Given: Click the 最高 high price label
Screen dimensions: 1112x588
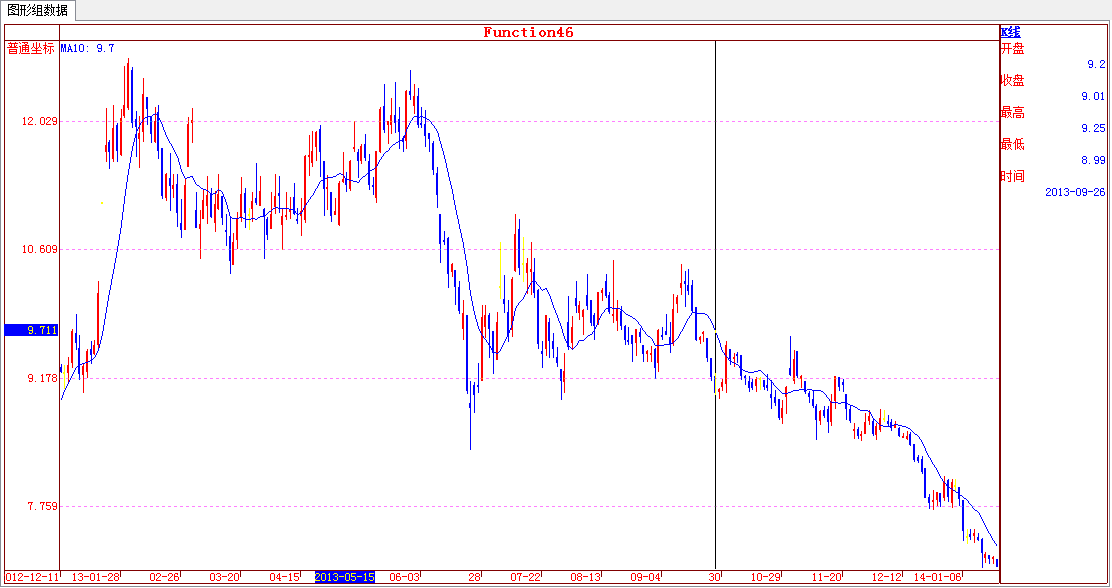Looking at the screenshot, I should pos(1012,112).
